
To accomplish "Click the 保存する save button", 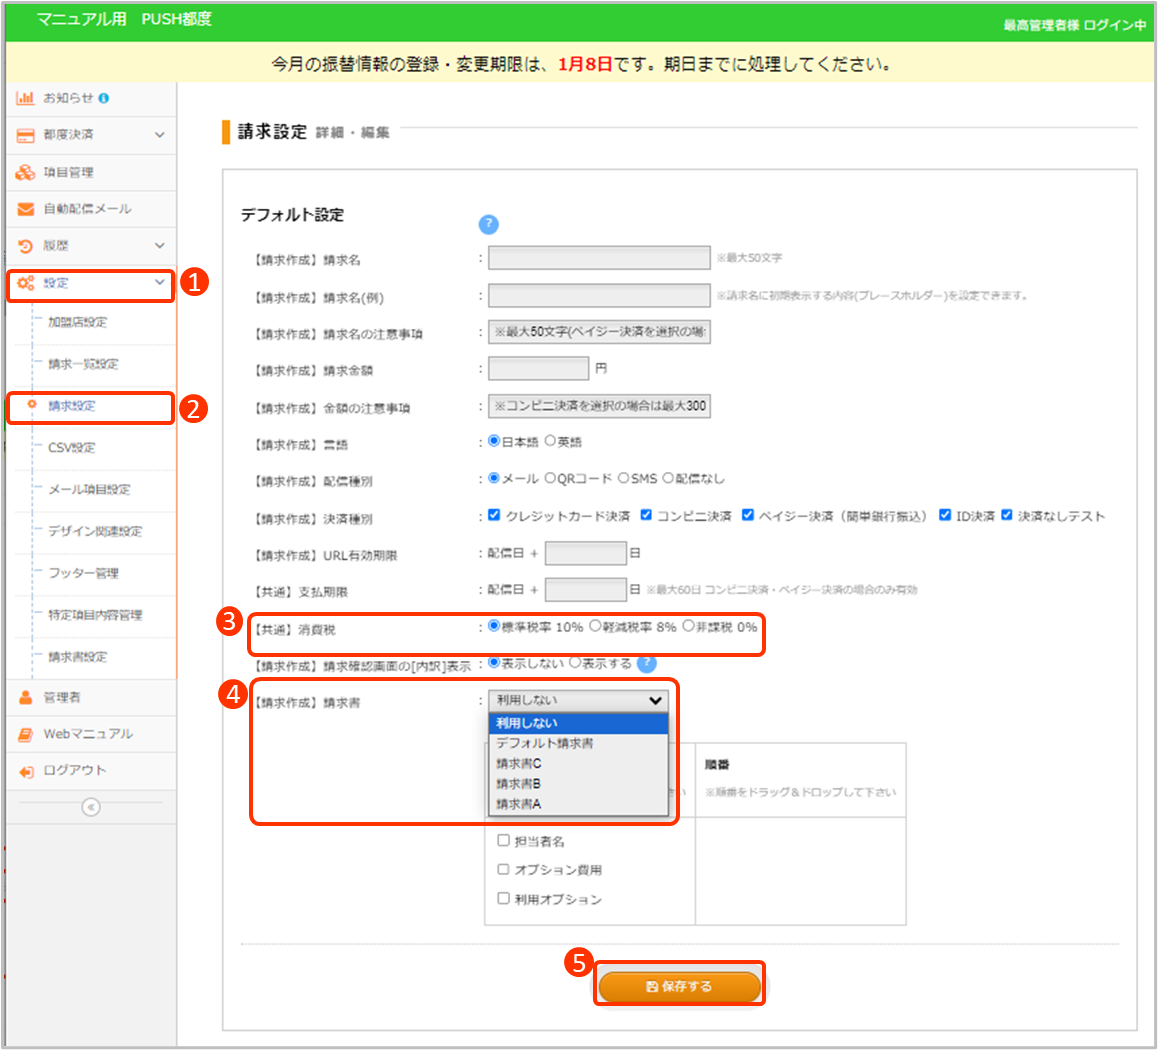I will tap(680, 983).
